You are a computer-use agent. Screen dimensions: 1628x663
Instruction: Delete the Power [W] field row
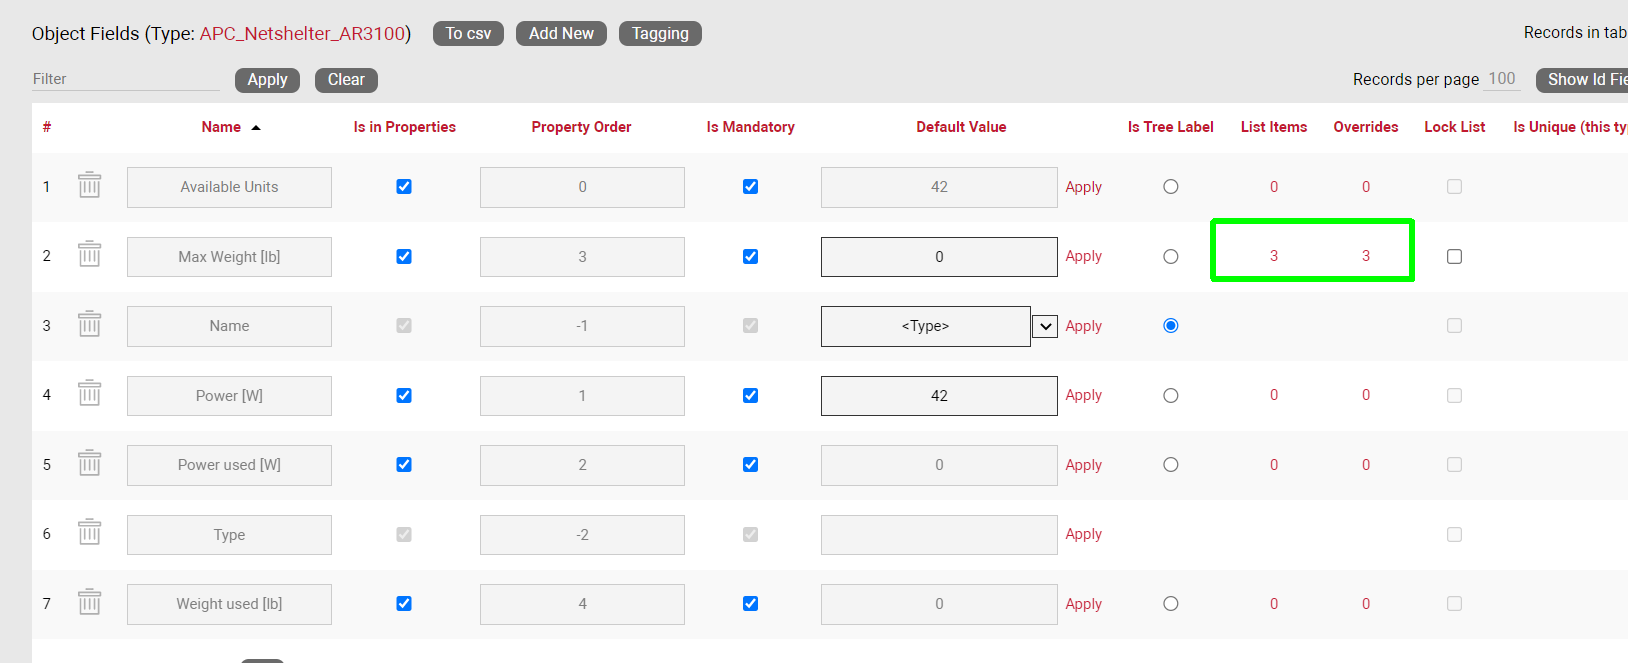tap(89, 394)
